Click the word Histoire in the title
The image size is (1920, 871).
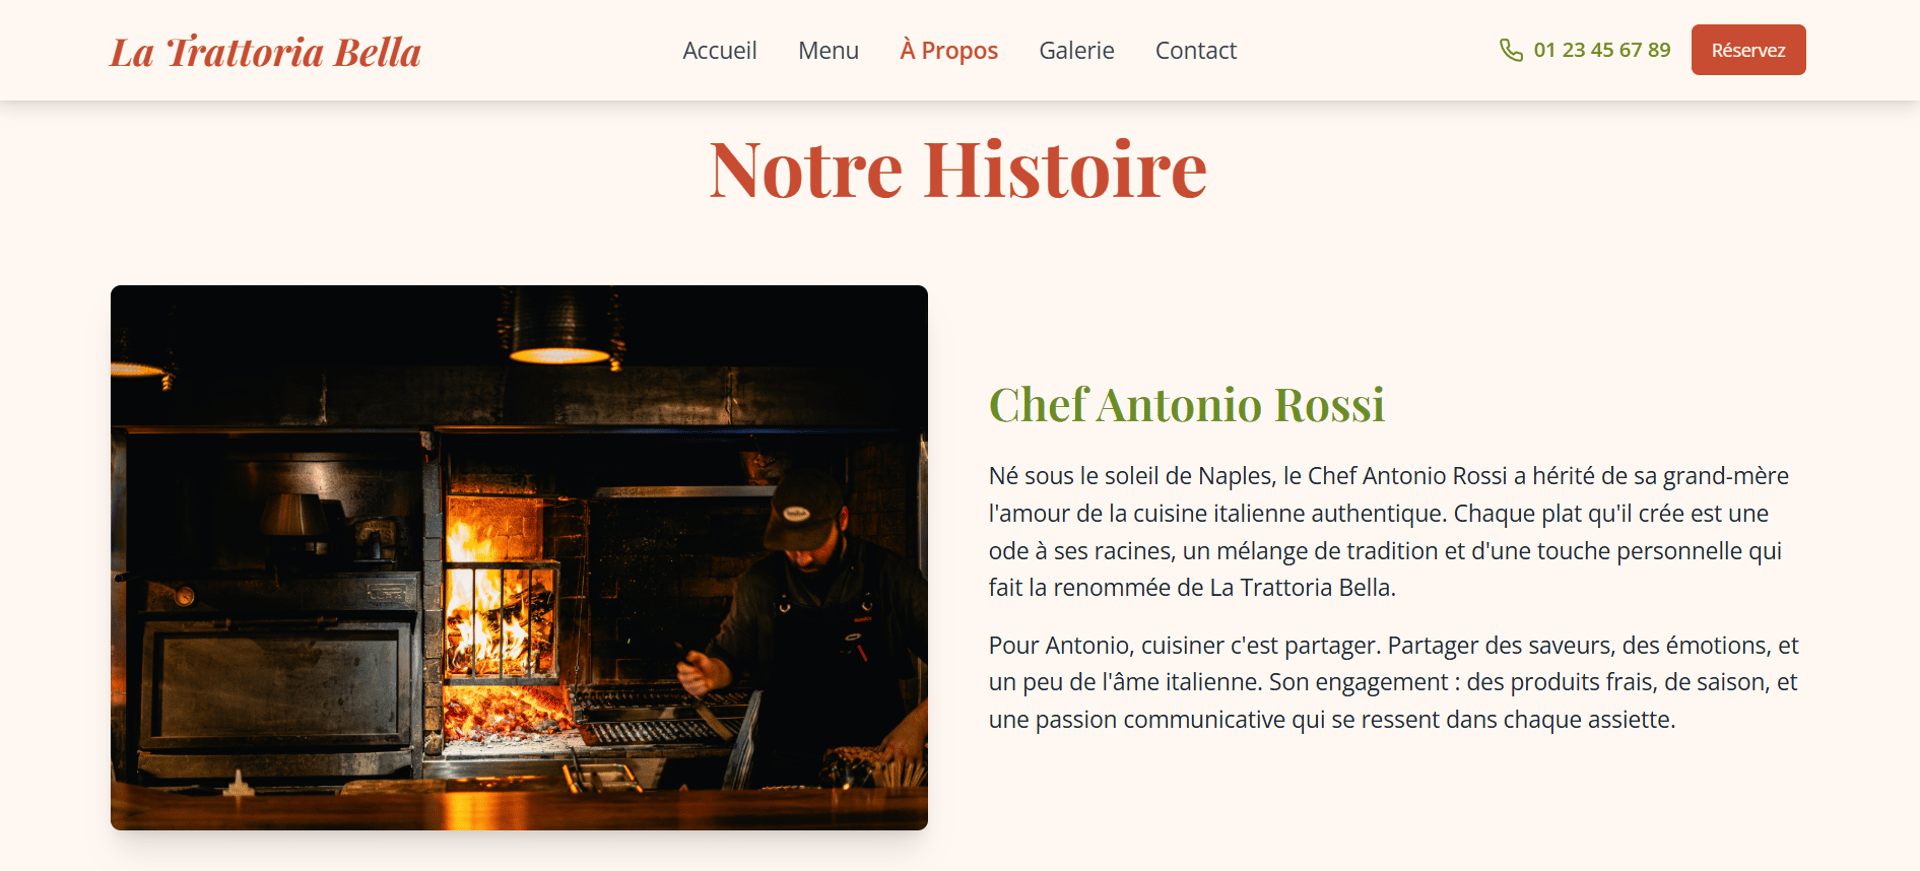[x=1065, y=168]
